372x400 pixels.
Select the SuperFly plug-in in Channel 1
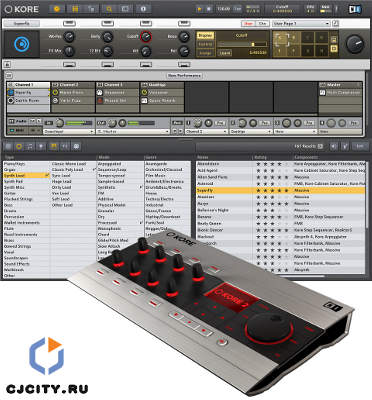28,92
